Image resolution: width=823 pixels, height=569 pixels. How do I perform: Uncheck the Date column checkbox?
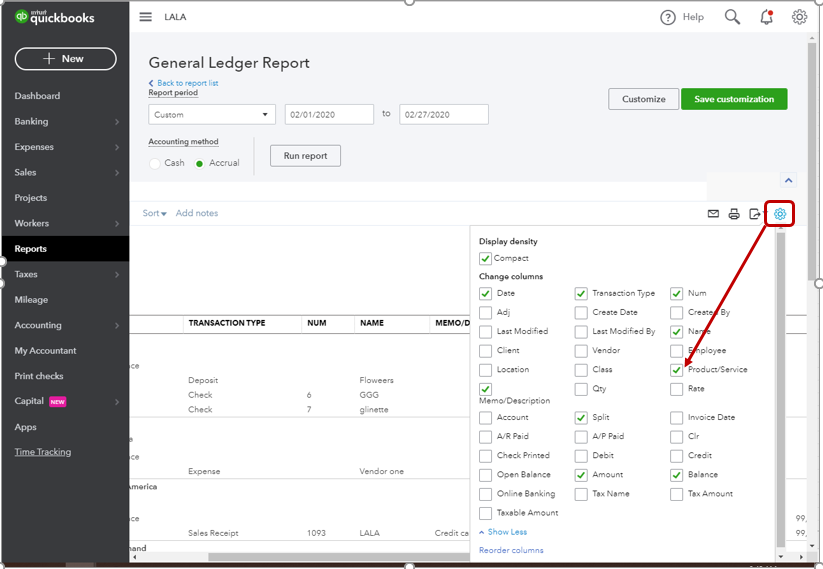pyautogui.click(x=485, y=293)
